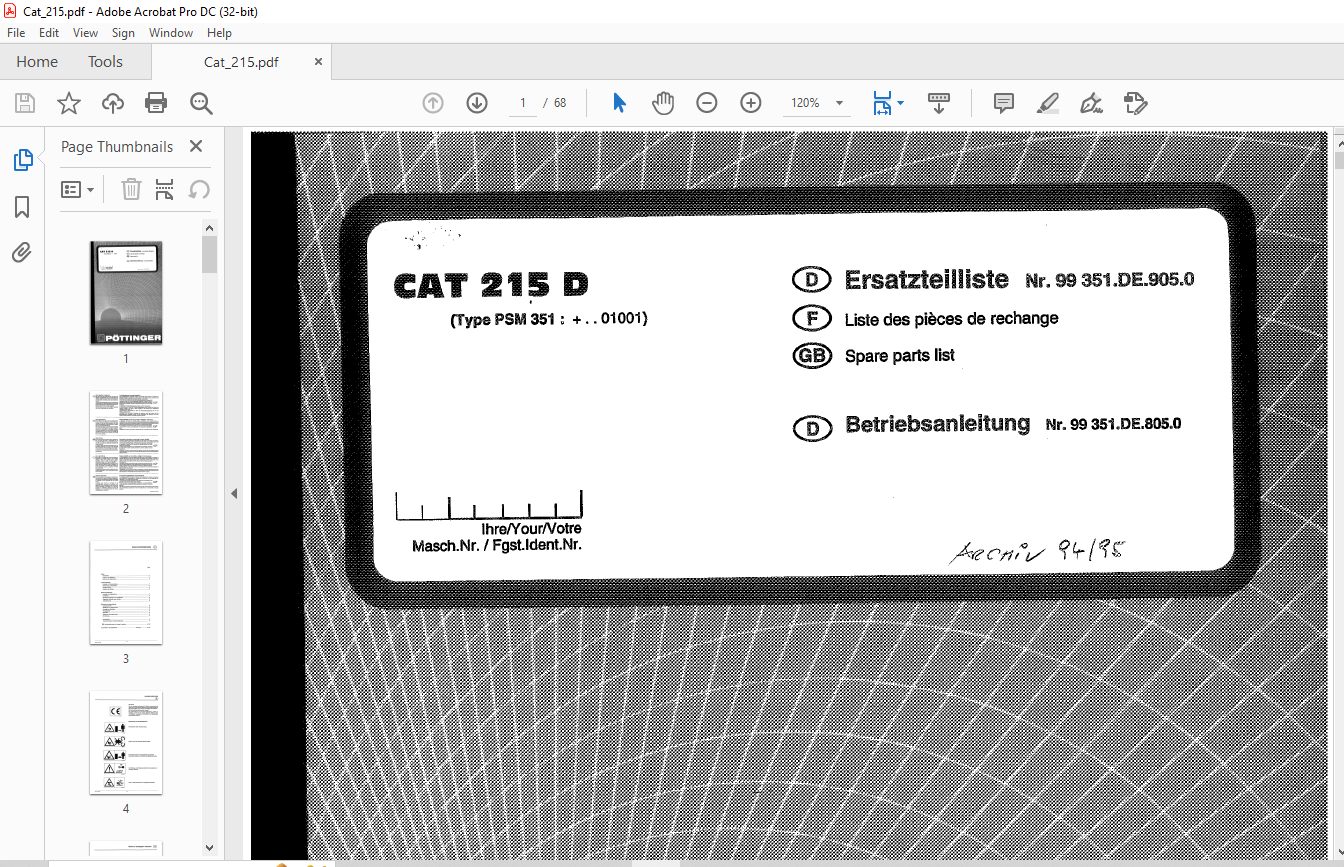Collapse the navigation pane with the arrow
Viewport: 1344px width, 867px height.
(x=234, y=493)
